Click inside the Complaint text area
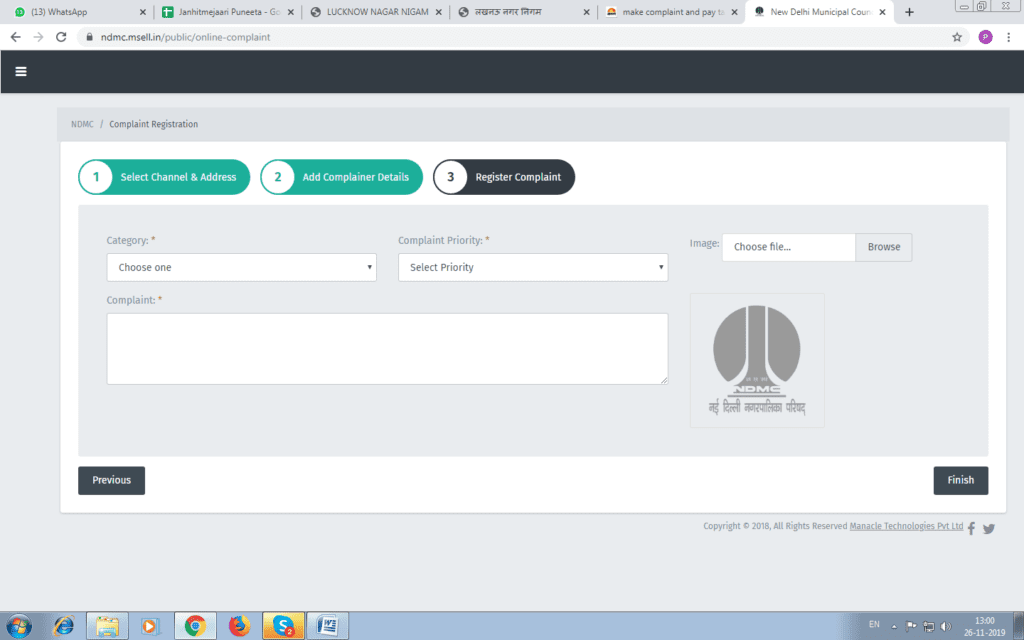 (387, 348)
